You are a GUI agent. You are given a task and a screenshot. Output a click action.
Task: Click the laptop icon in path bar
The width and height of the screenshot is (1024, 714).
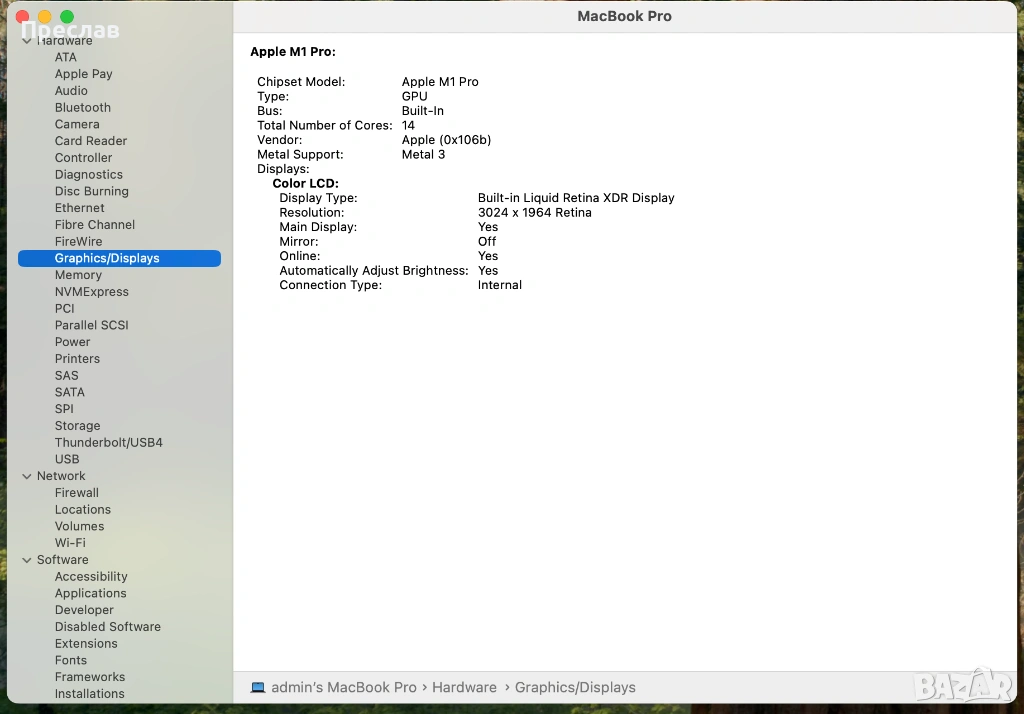[x=258, y=688]
